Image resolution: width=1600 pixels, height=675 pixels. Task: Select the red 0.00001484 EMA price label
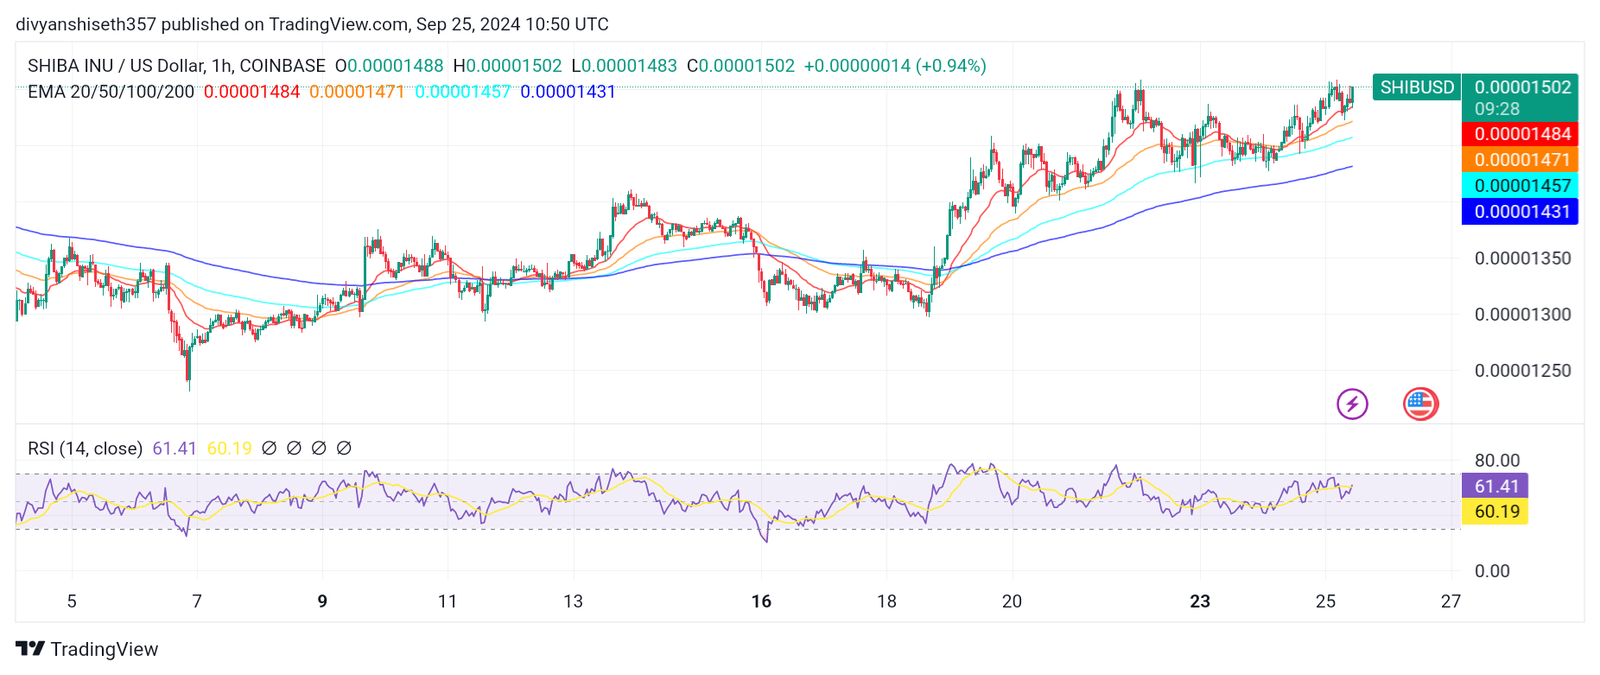pyautogui.click(x=1519, y=134)
